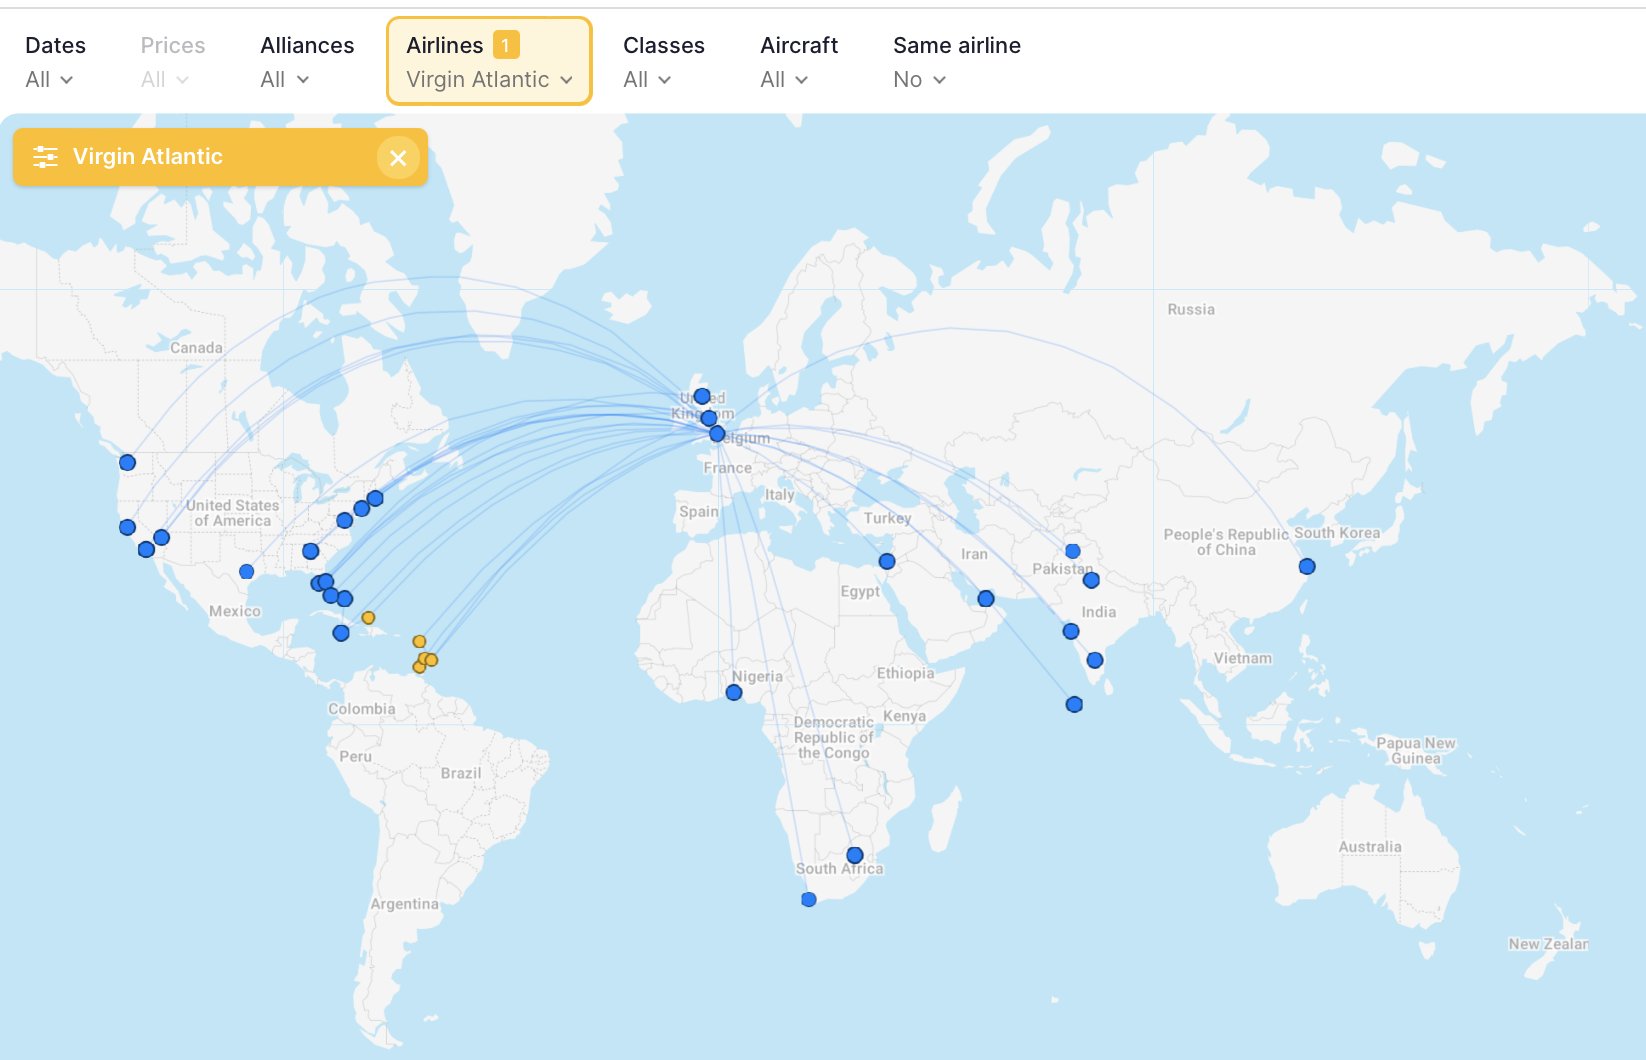Open the Same airline filter dropdown

[x=956, y=62]
